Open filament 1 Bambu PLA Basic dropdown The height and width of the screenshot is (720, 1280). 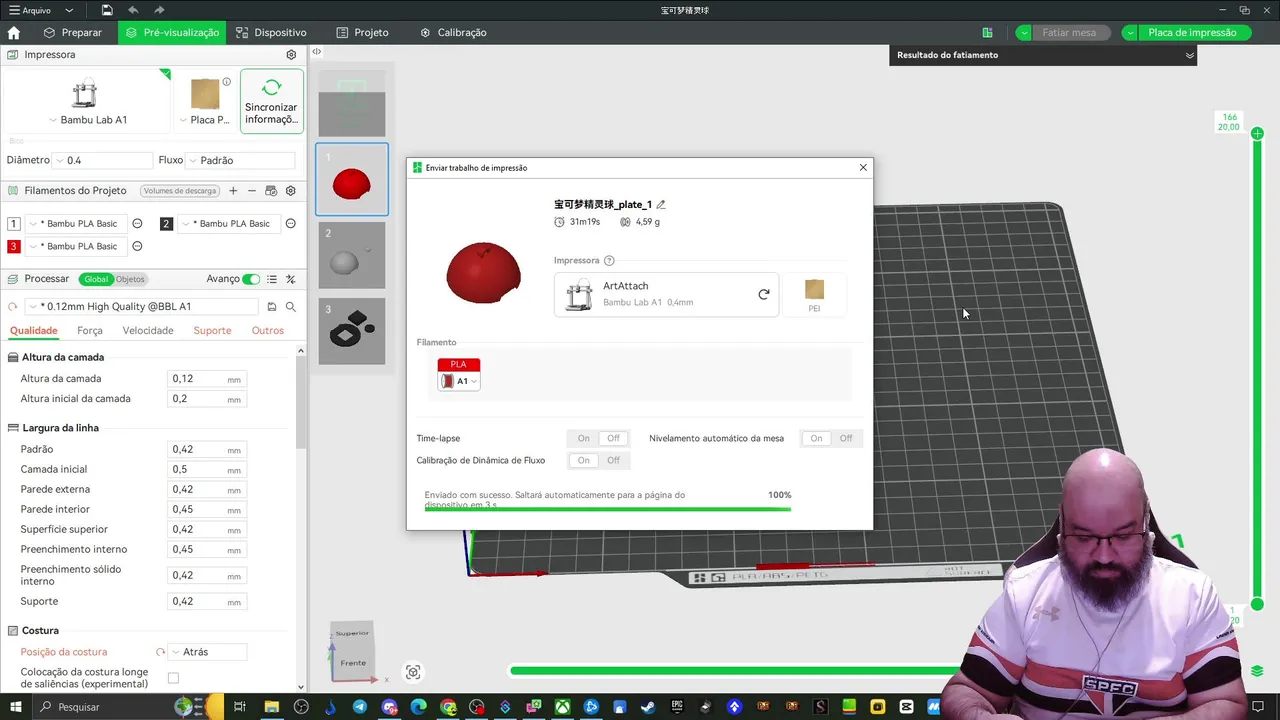point(76,224)
